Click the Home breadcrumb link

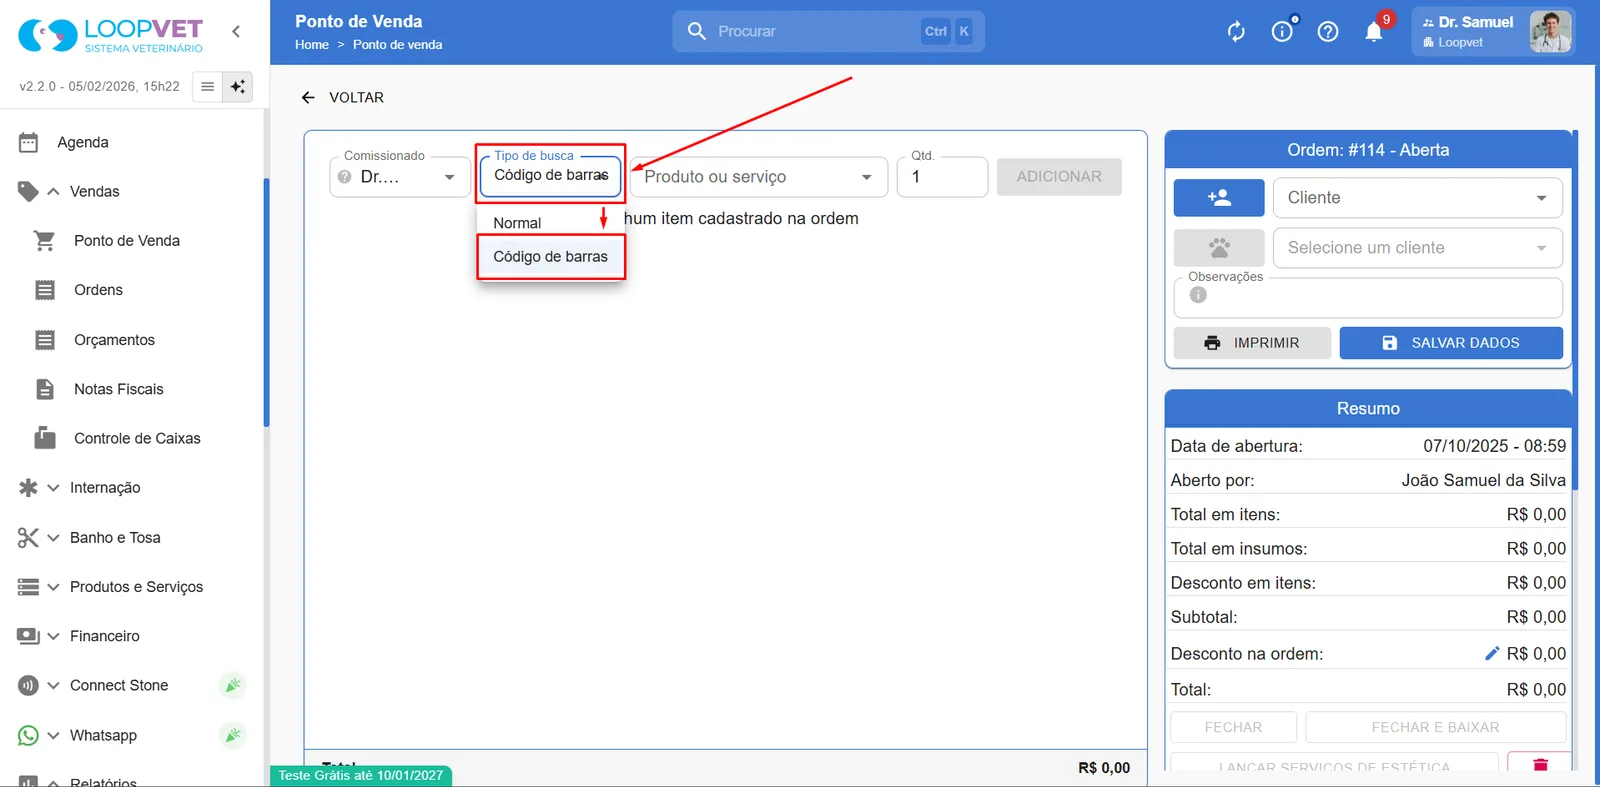(312, 45)
